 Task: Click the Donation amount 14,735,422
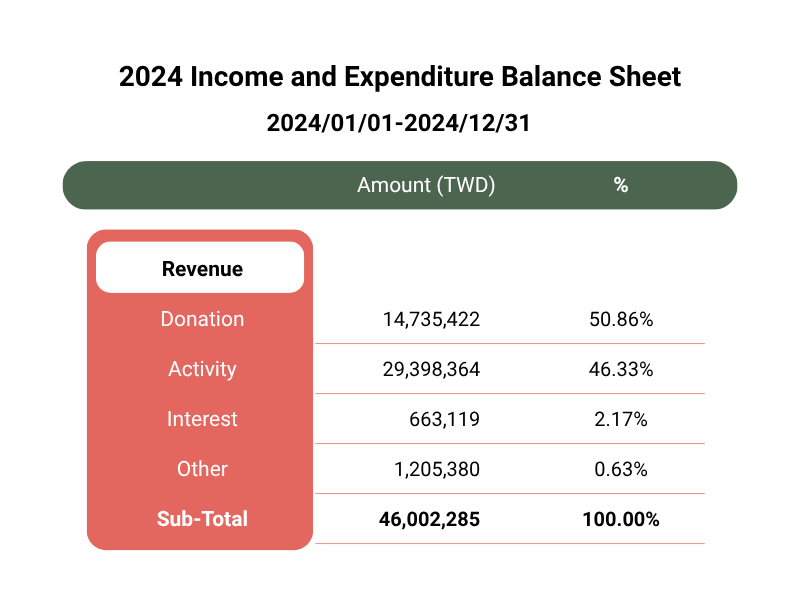click(x=431, y=319)
